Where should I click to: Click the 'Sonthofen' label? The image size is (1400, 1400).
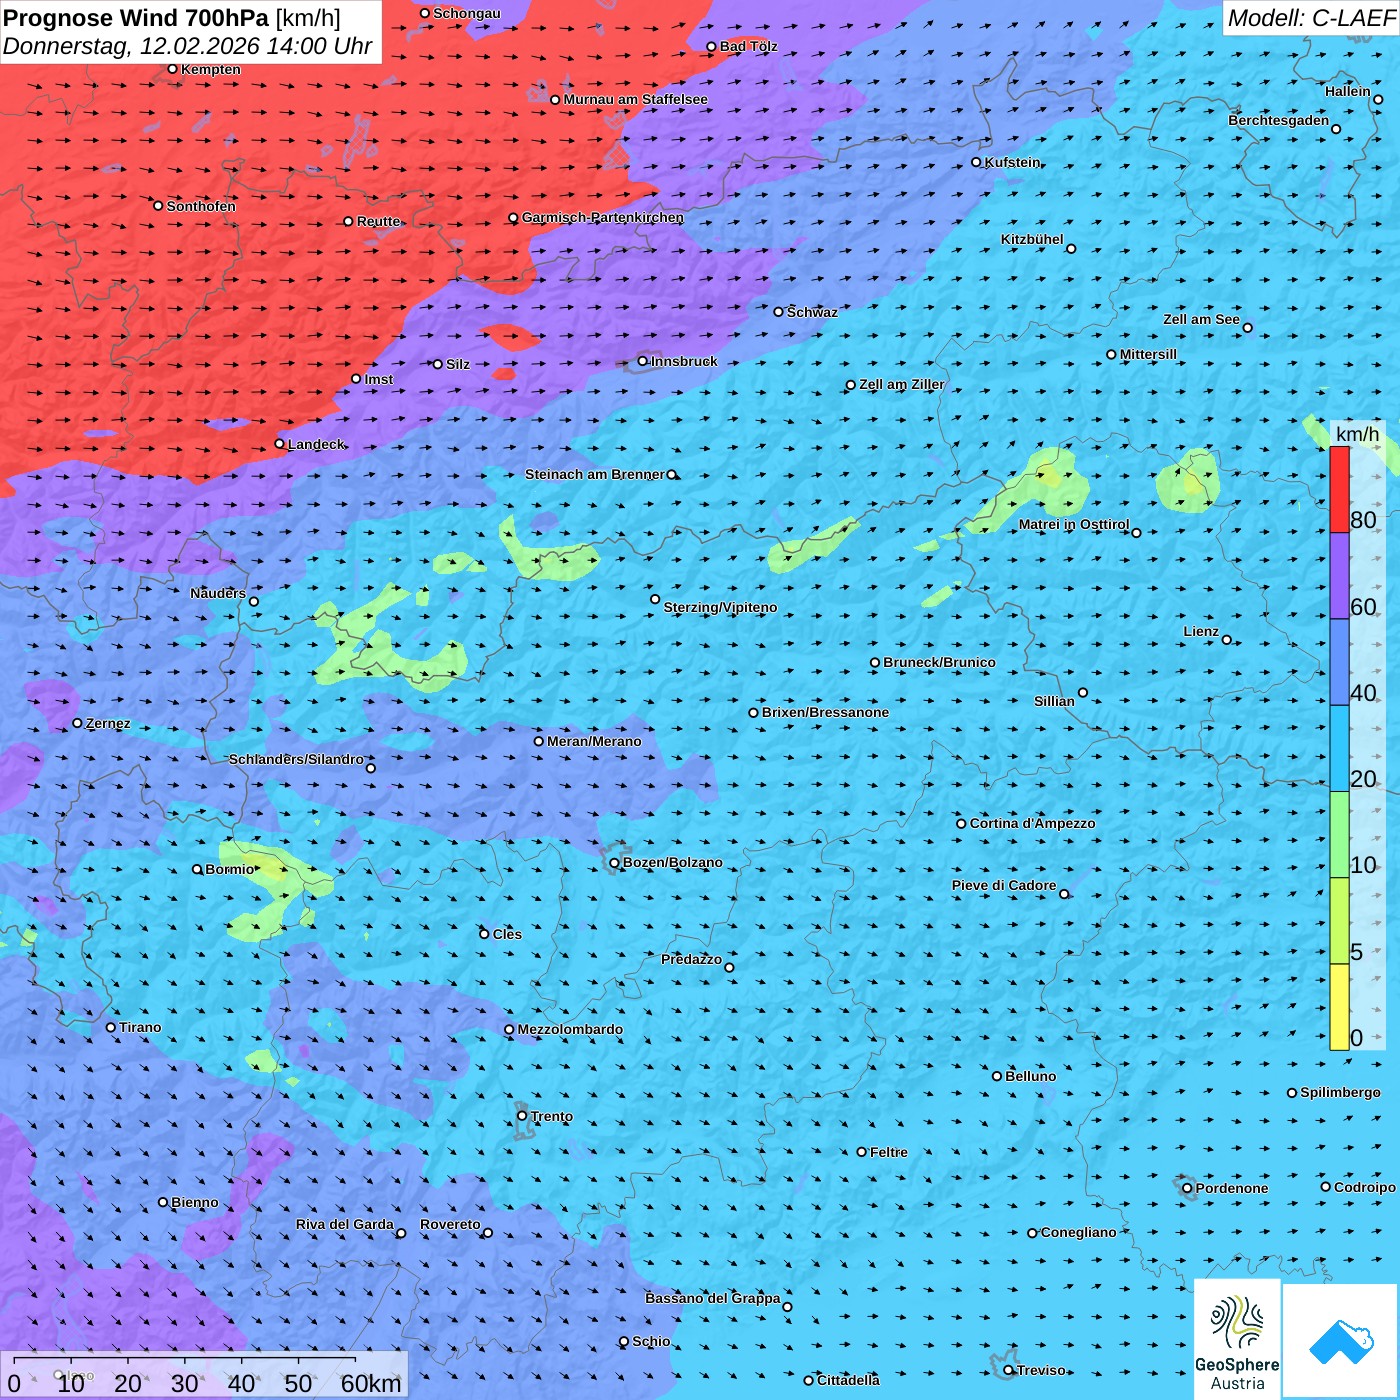pos(201,206)
